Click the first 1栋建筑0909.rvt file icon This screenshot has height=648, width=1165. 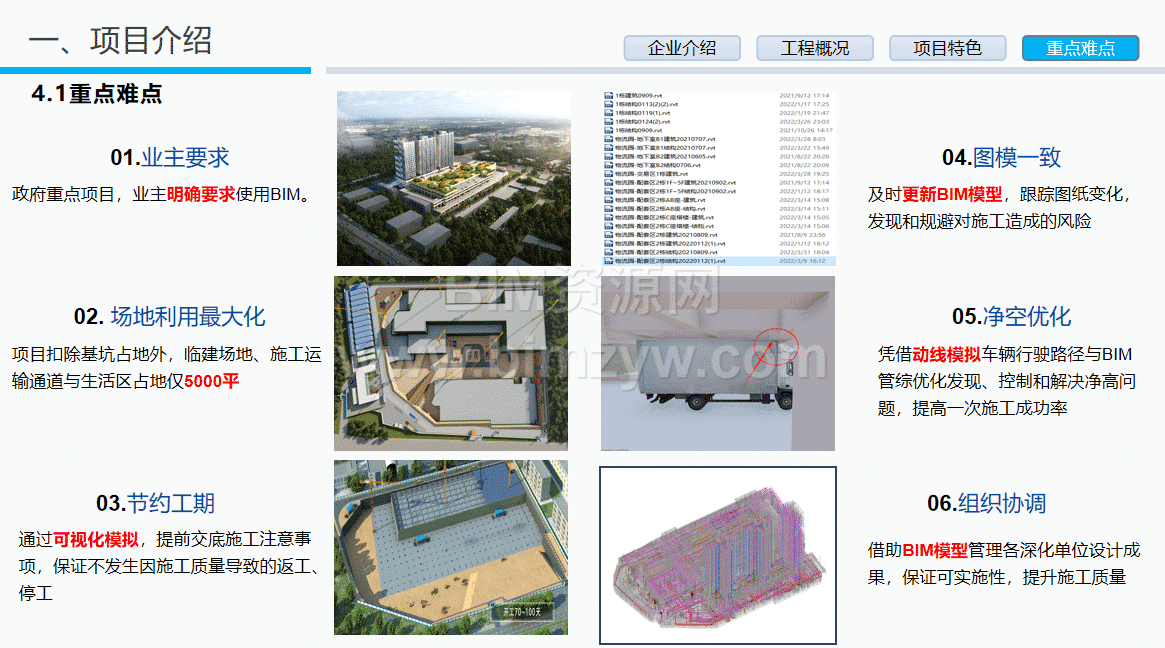(608, 96)
